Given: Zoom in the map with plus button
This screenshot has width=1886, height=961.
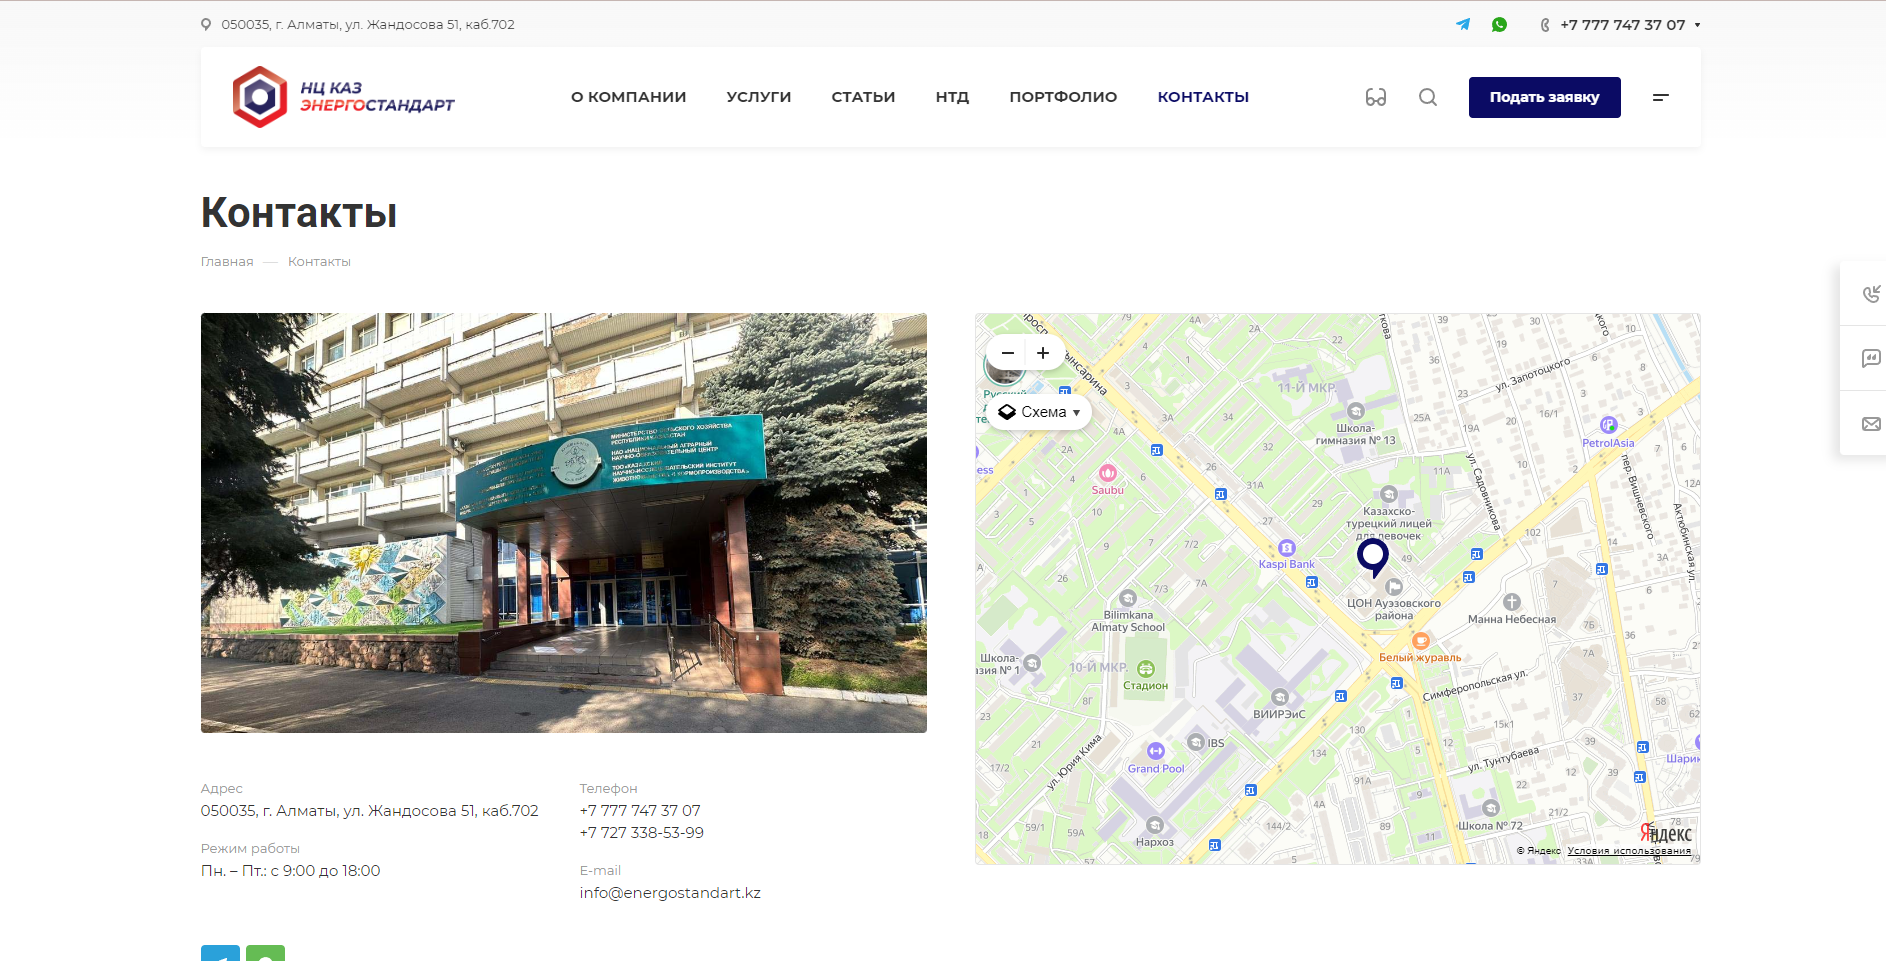Looking at the screenshot, I should [x=1043, y=353].
